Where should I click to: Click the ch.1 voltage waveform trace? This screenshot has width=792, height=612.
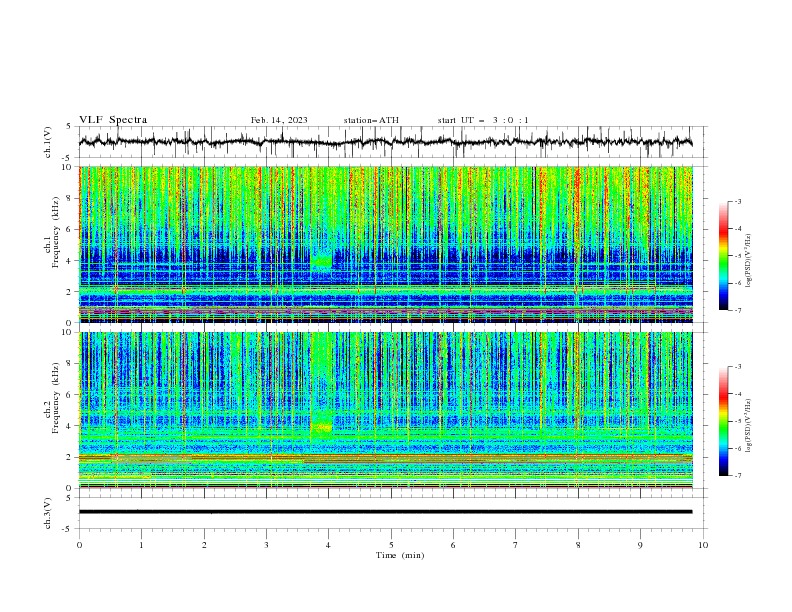click(385, 142)
